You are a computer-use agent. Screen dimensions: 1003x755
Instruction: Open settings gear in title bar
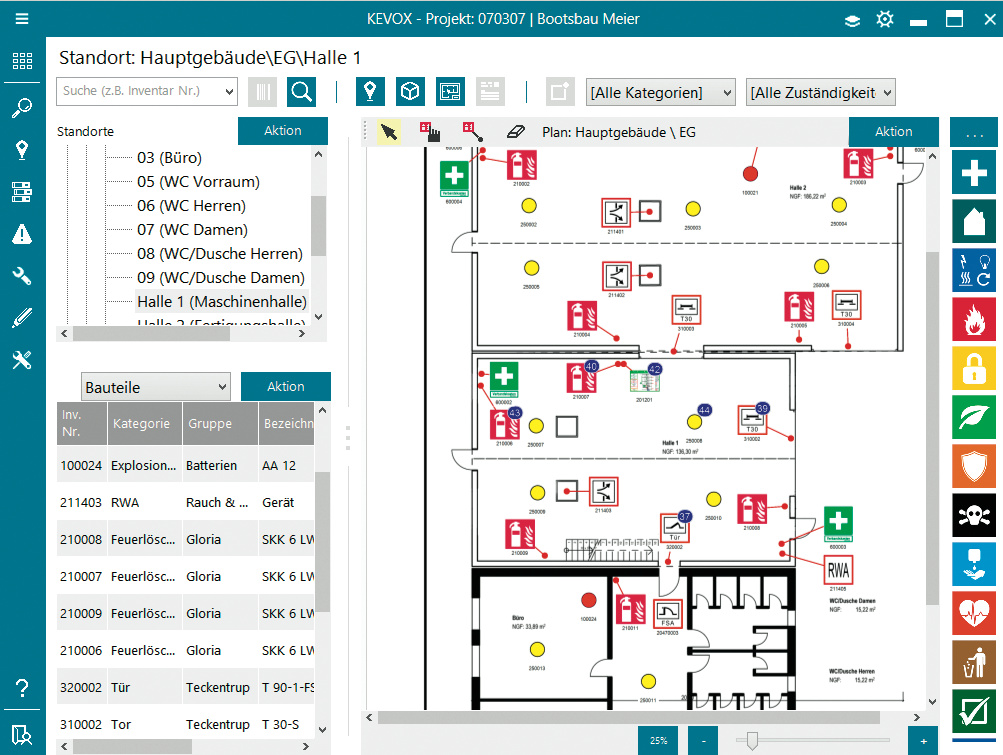coord(885,19)
